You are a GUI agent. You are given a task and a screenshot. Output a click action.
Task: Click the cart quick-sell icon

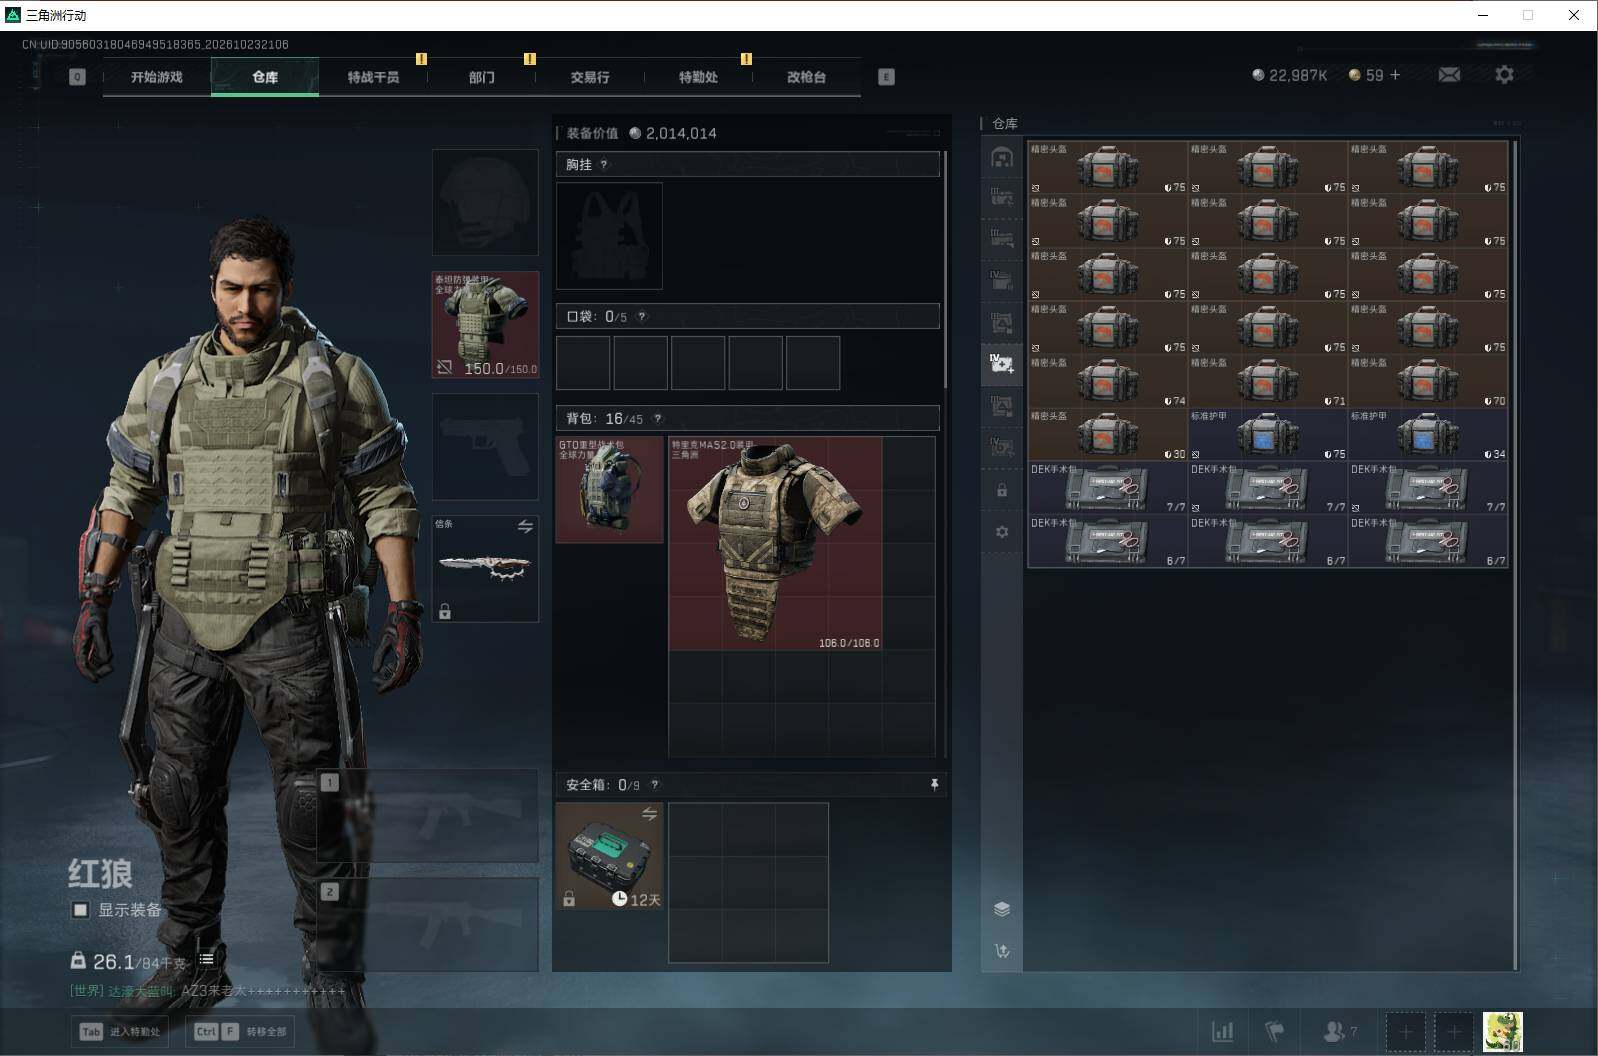pyautogui.click(x=1002, y=951)
